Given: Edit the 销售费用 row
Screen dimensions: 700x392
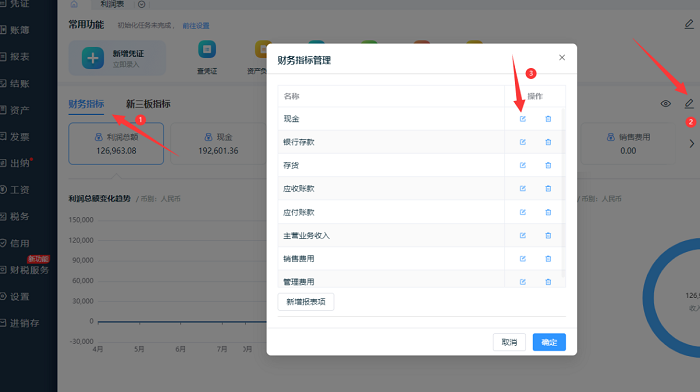Looking at the screenshot, I should pos(522,259).
